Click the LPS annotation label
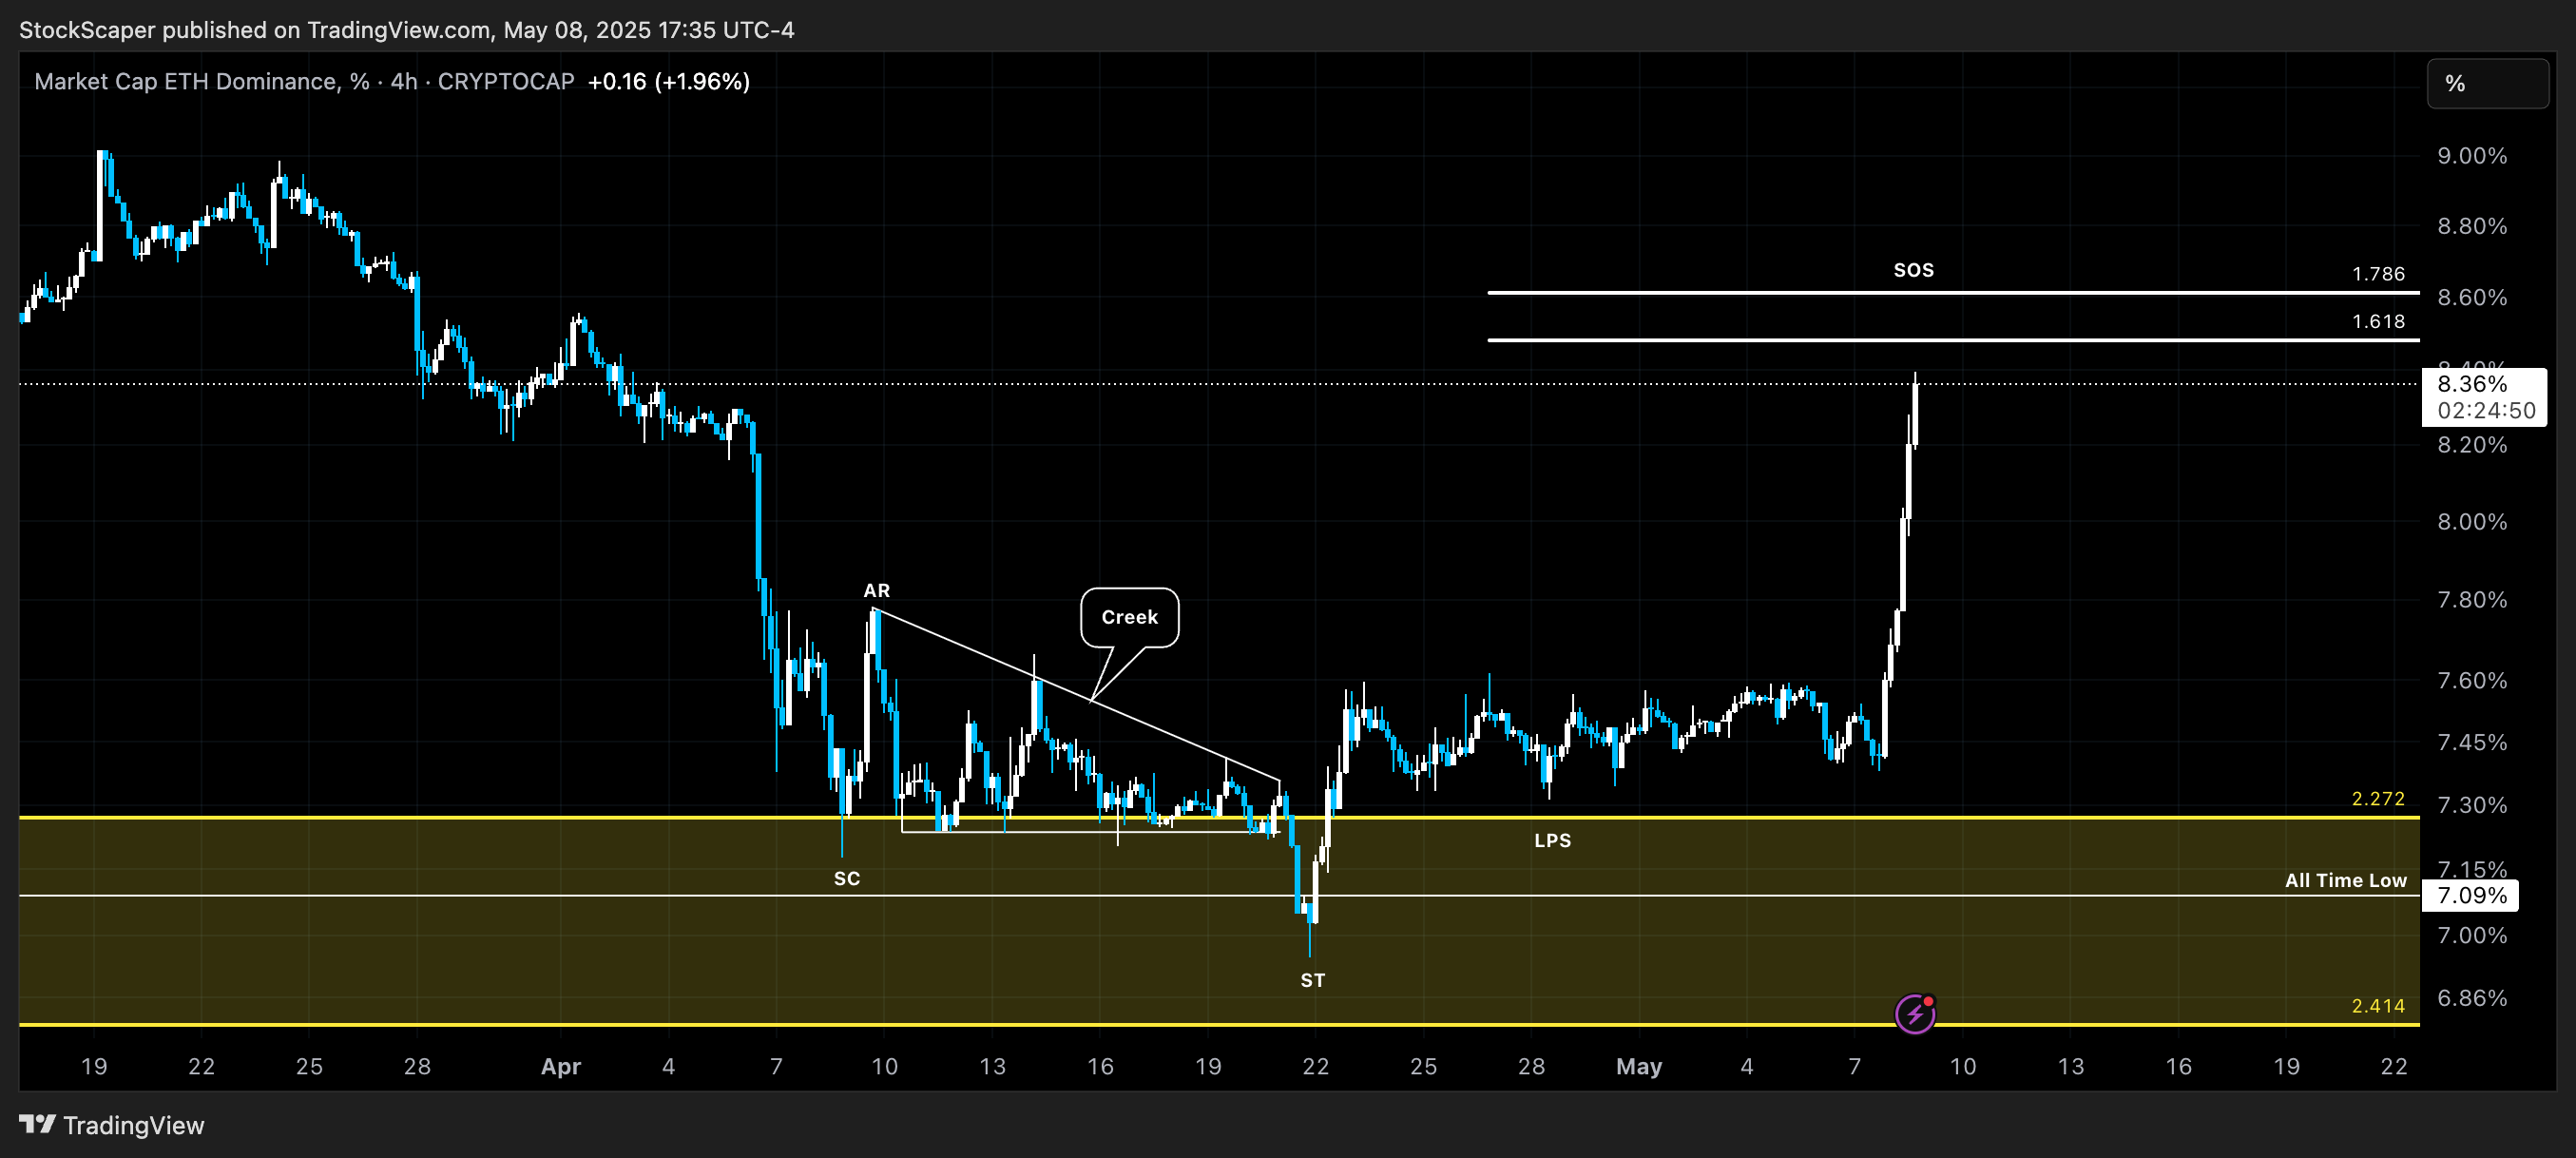The image size is (2576, 1158). point(1552,840)
